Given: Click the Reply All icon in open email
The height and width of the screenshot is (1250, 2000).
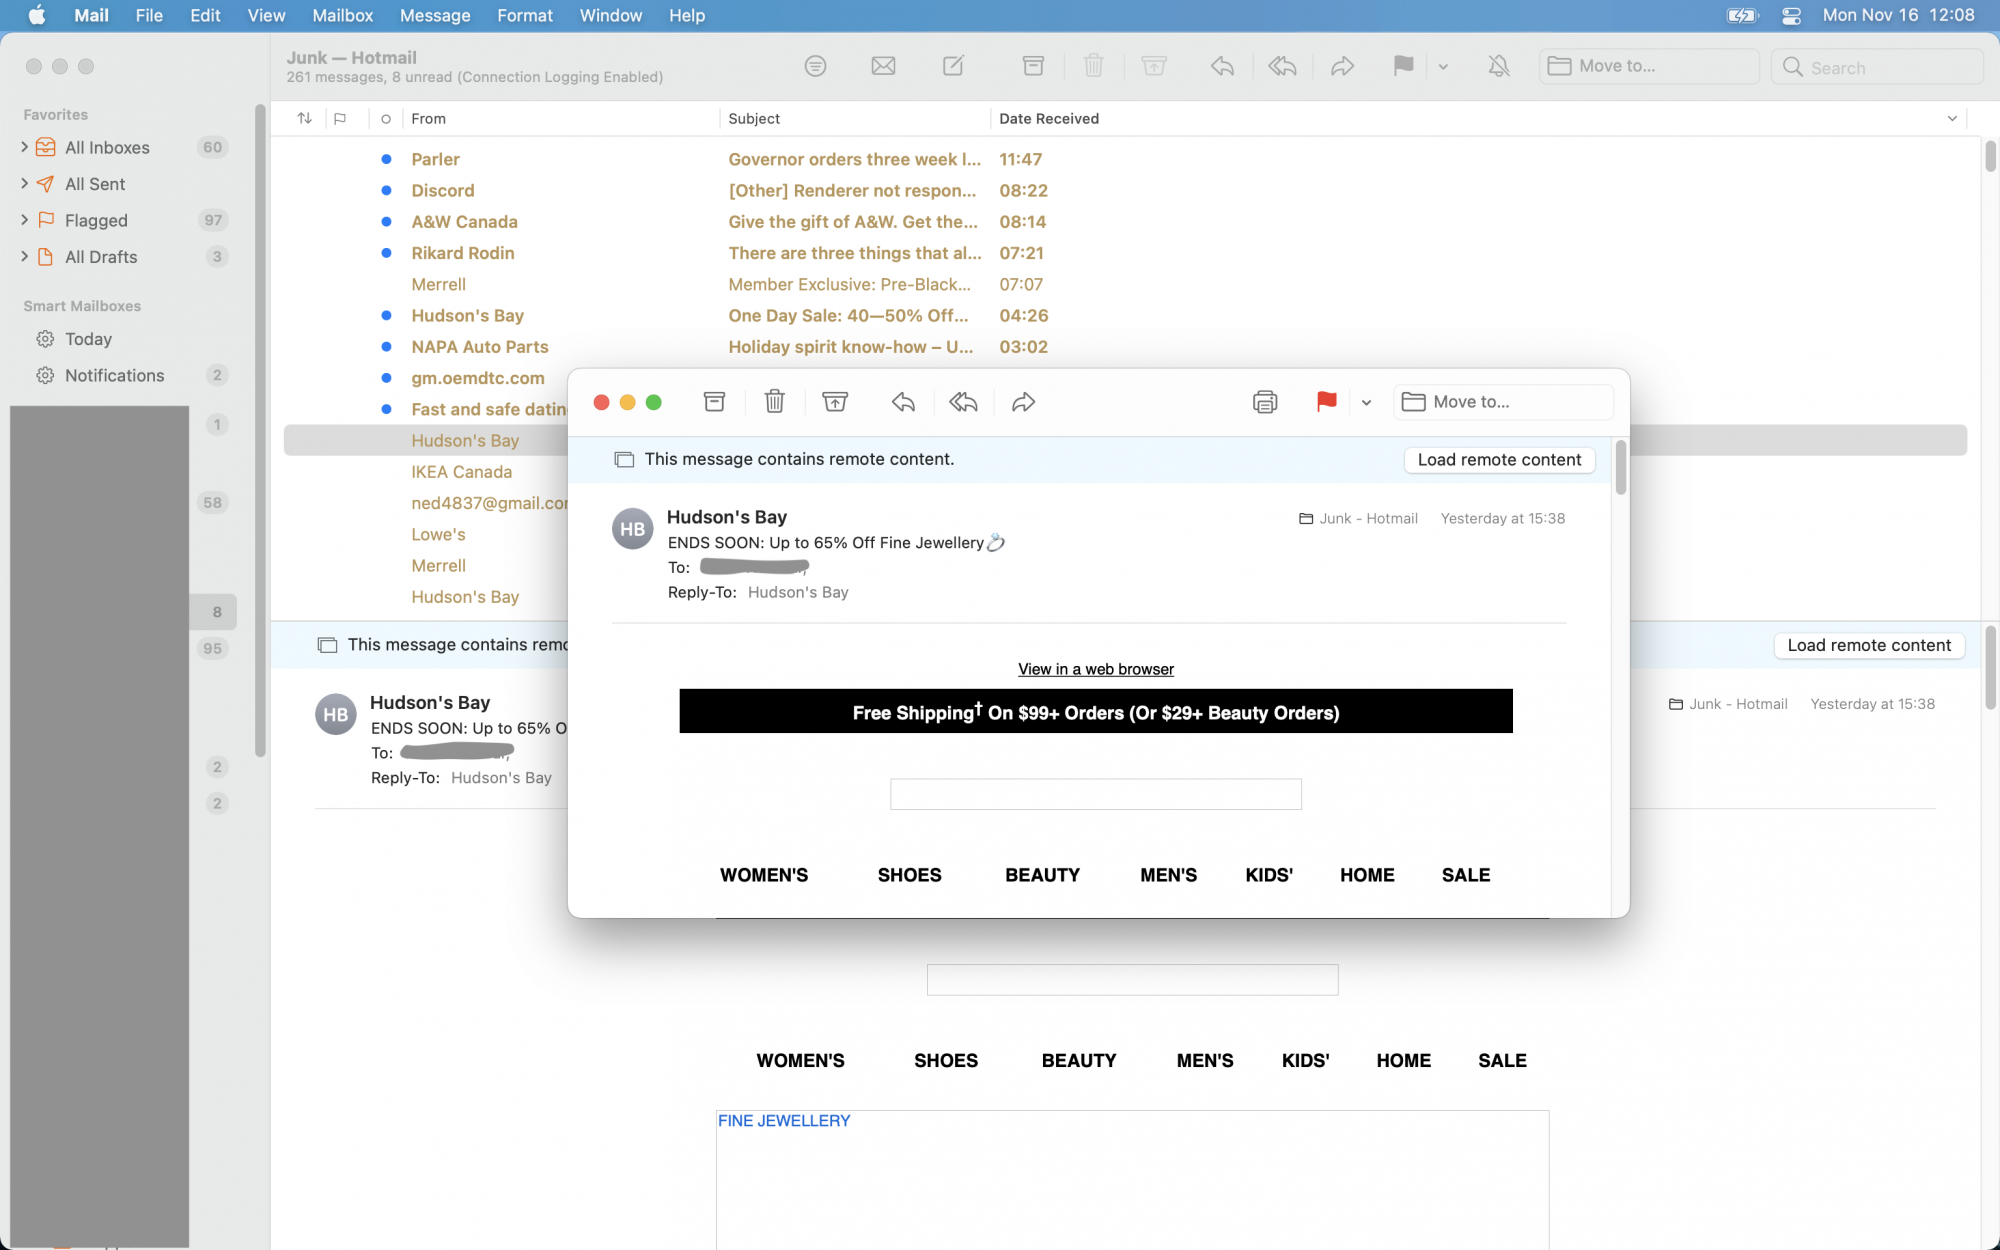Looking at the screenshot, I should [x=963, y=402].
